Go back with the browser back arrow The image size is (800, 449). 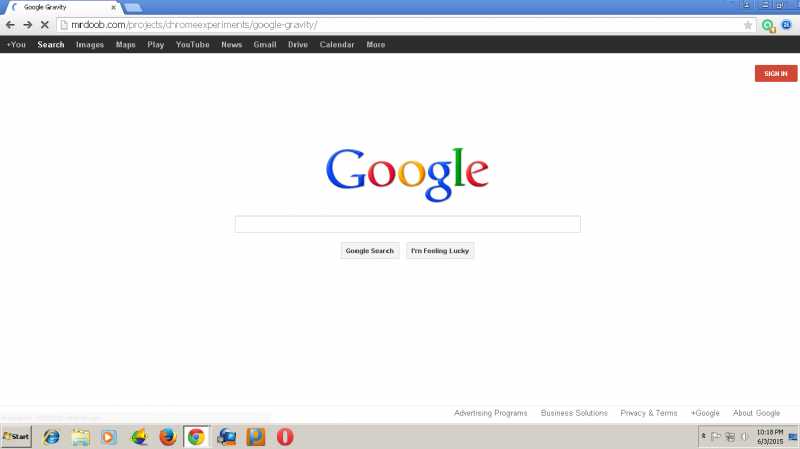coord(10,24)
